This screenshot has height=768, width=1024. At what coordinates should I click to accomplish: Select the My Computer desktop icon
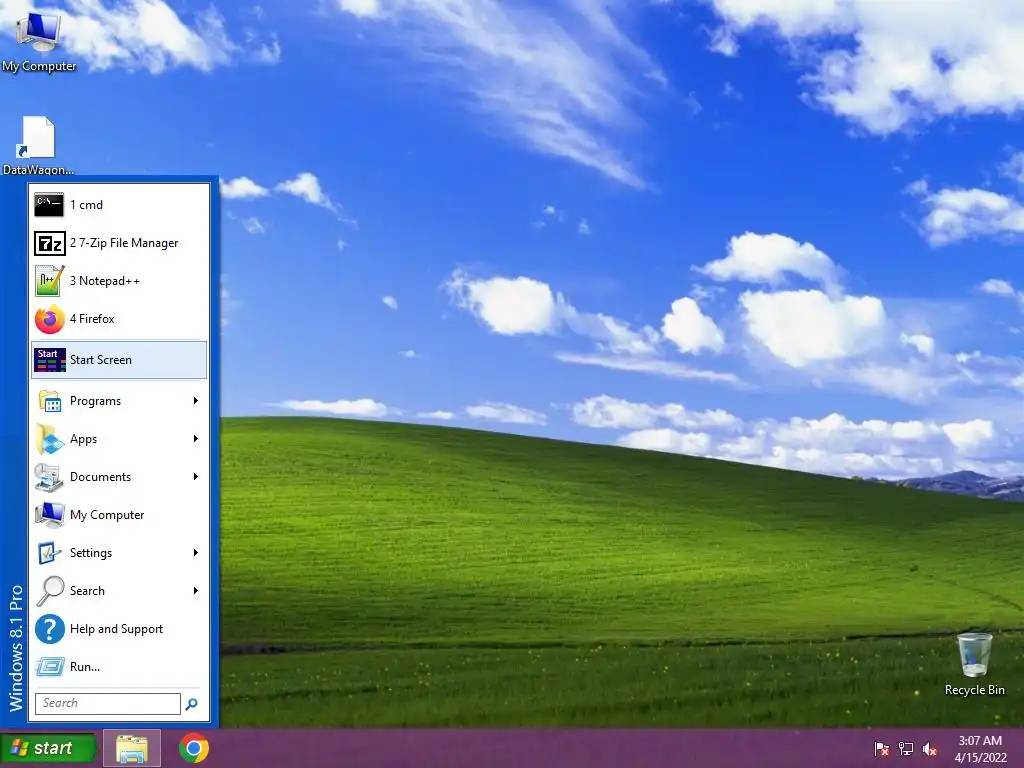pyautogui.click(x=39, y=32)
